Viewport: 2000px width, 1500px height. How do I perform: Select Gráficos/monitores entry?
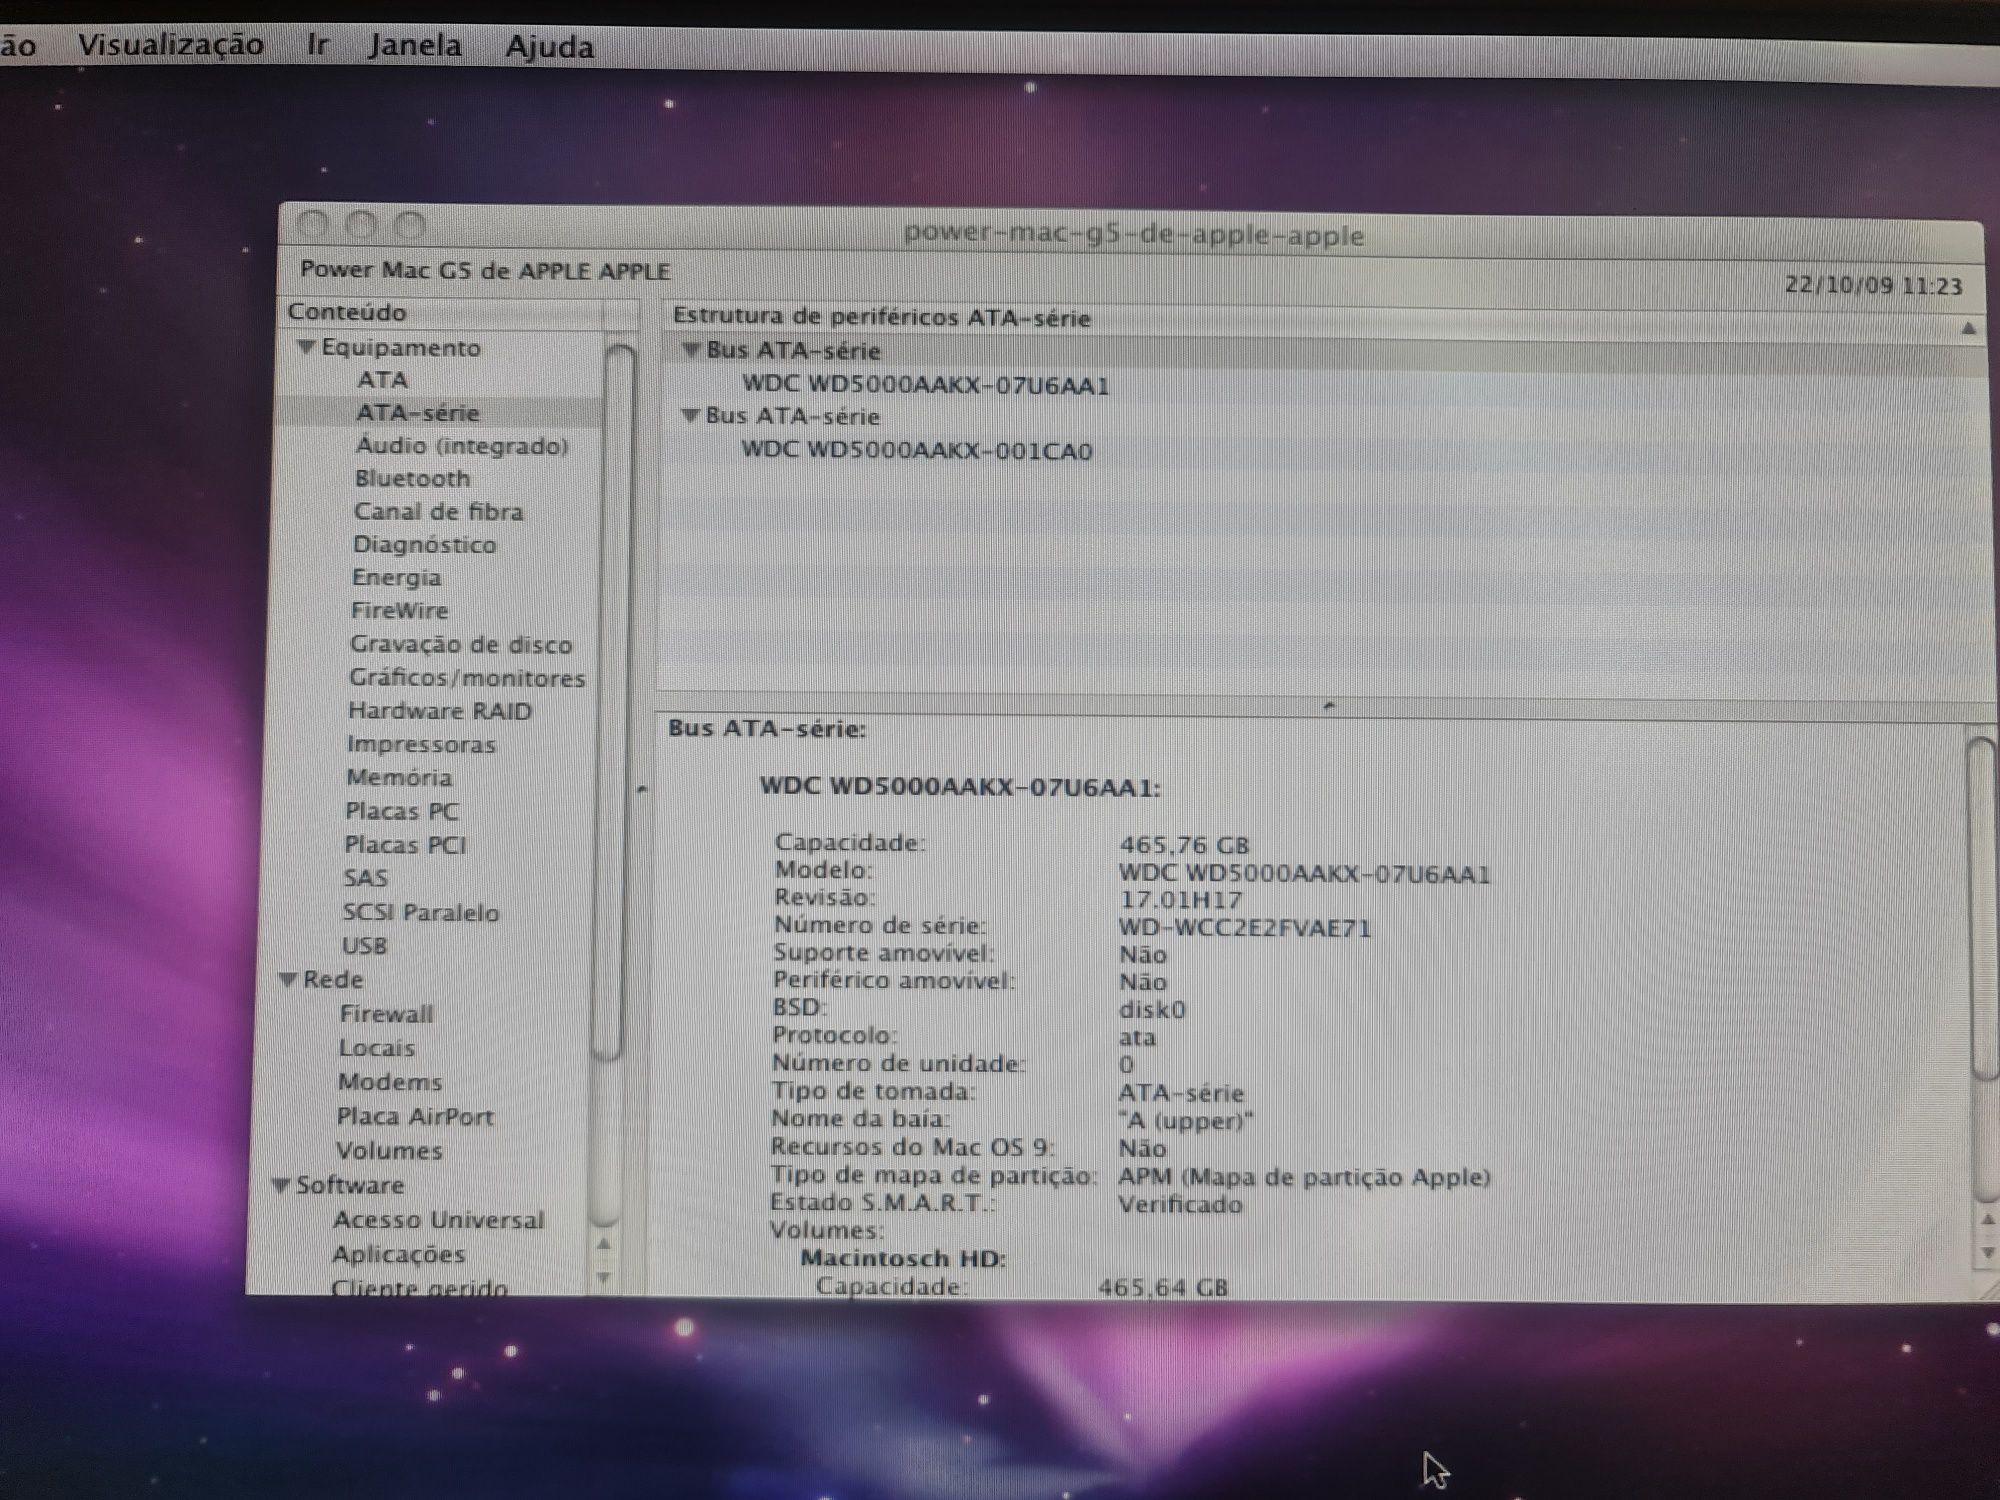click(x=467, y=678)
